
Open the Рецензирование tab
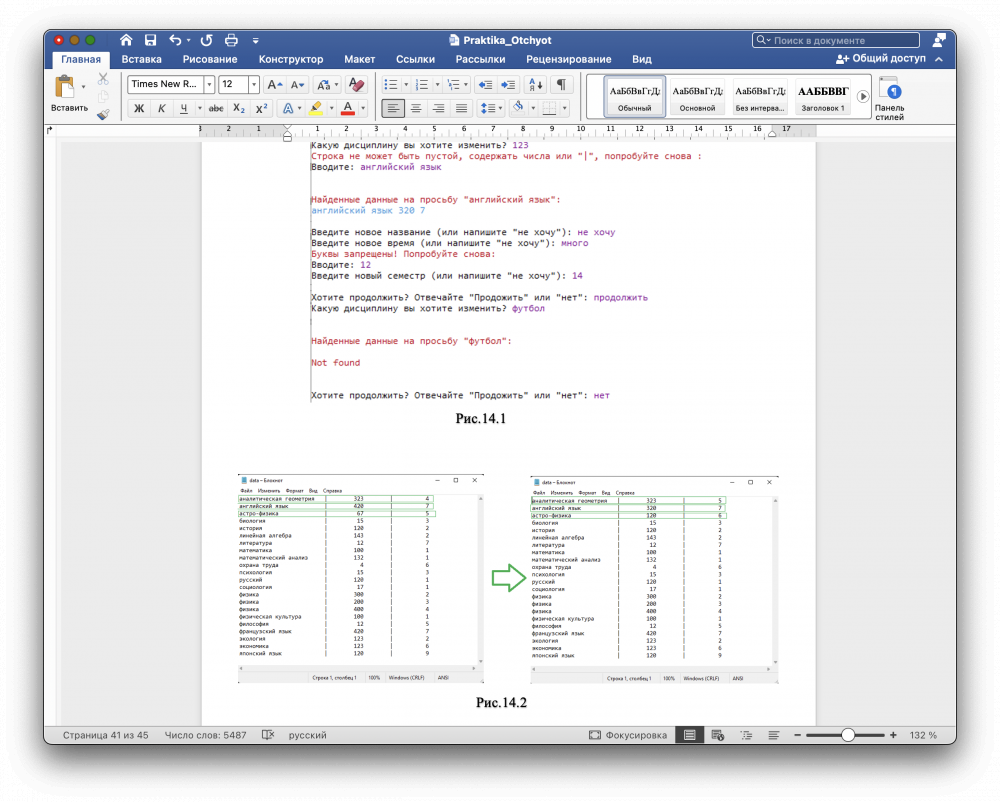(568, 59)
